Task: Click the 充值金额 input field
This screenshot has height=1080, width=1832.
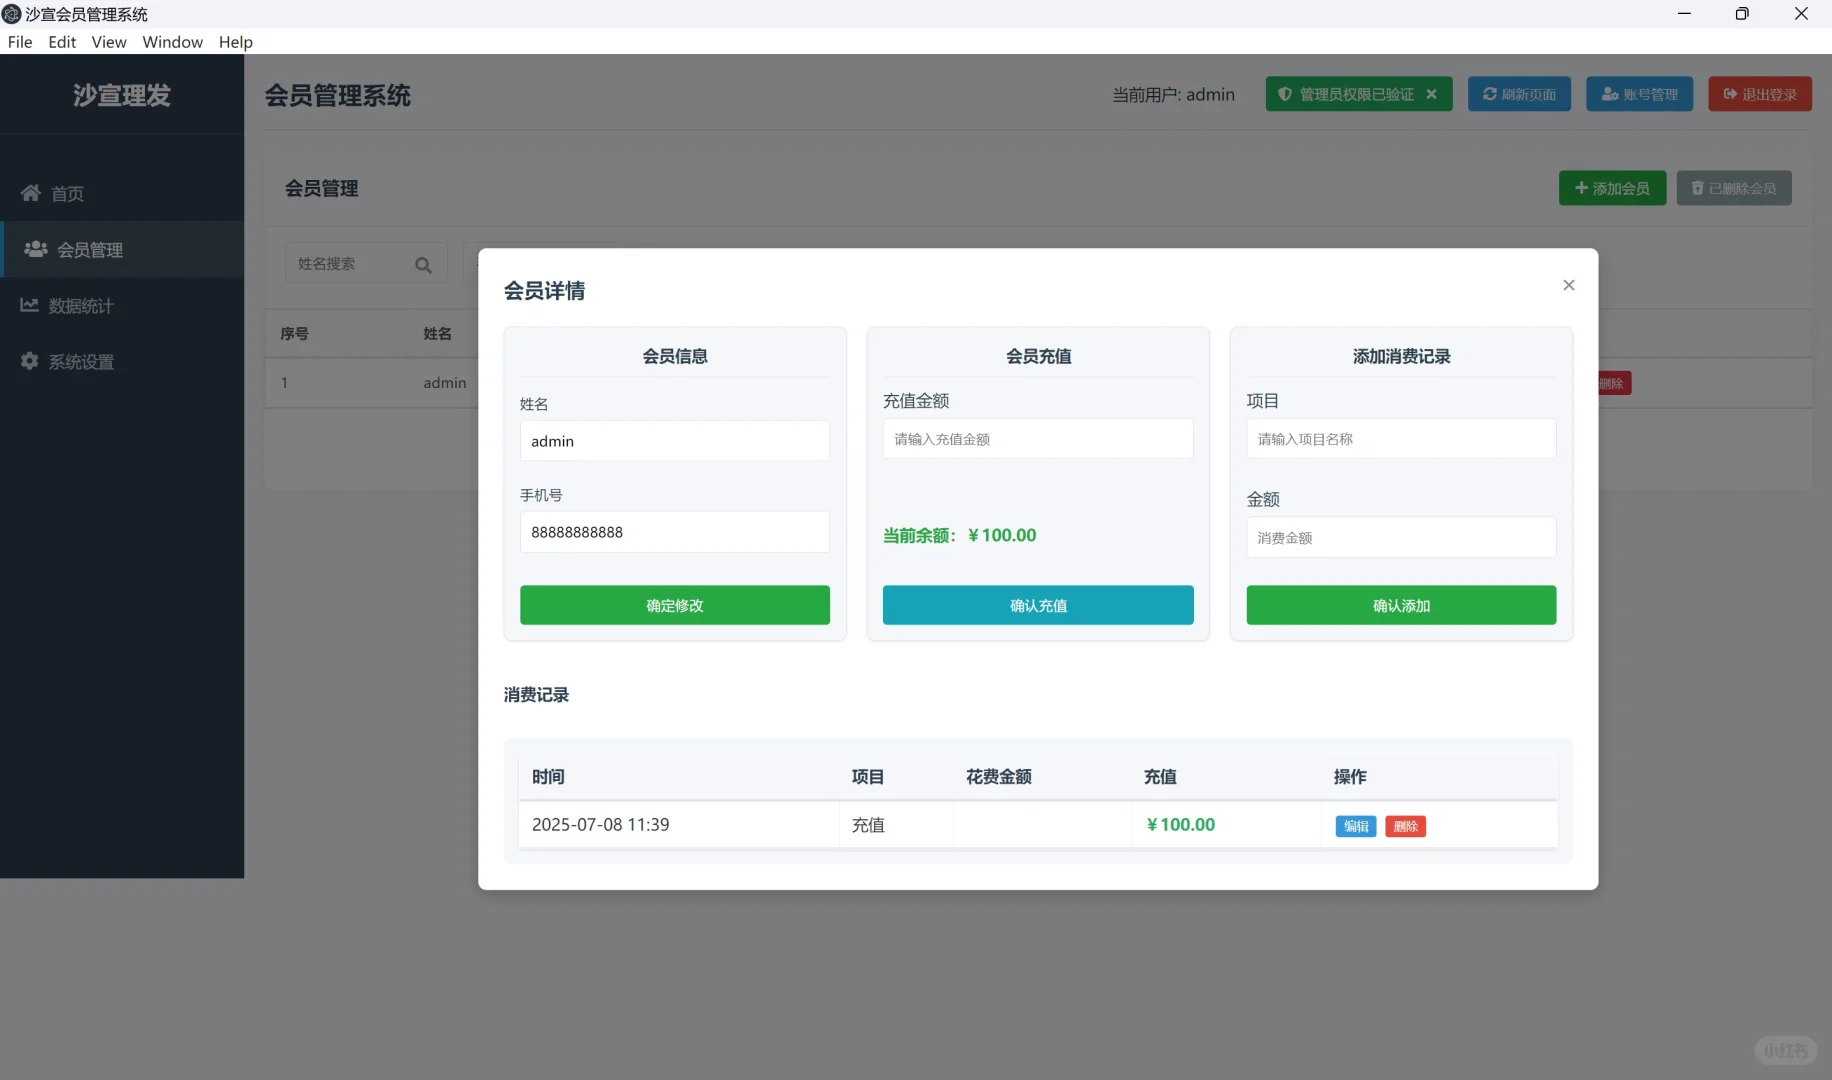Action: (1038, 438)
